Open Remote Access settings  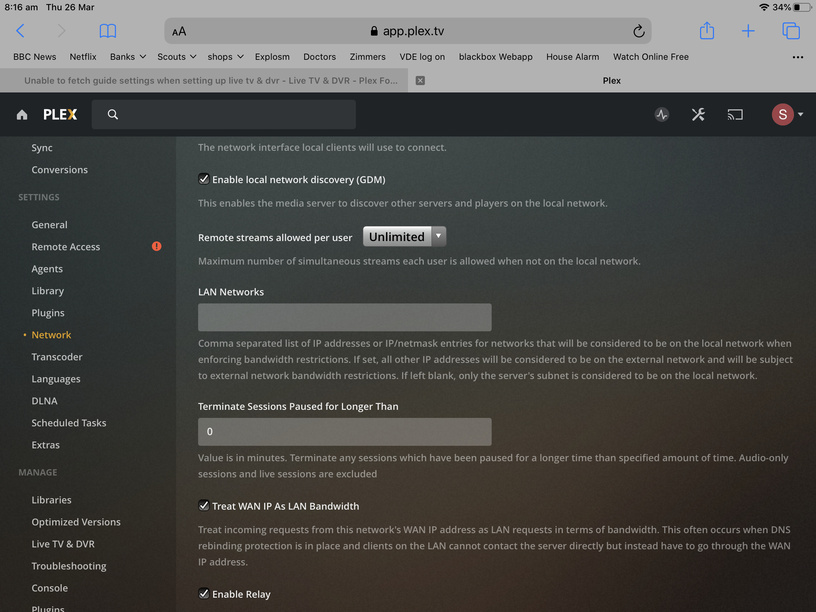(x=66, y=247)
